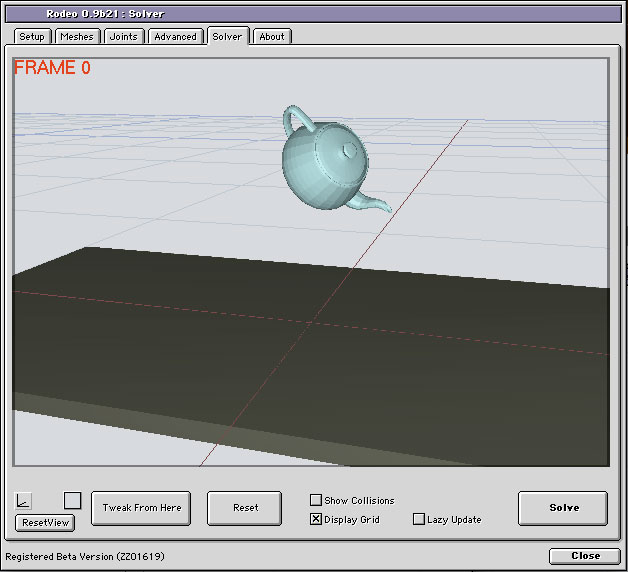Open the Meshes tab
The image size is (628, 572).
[x=77, y=36]
